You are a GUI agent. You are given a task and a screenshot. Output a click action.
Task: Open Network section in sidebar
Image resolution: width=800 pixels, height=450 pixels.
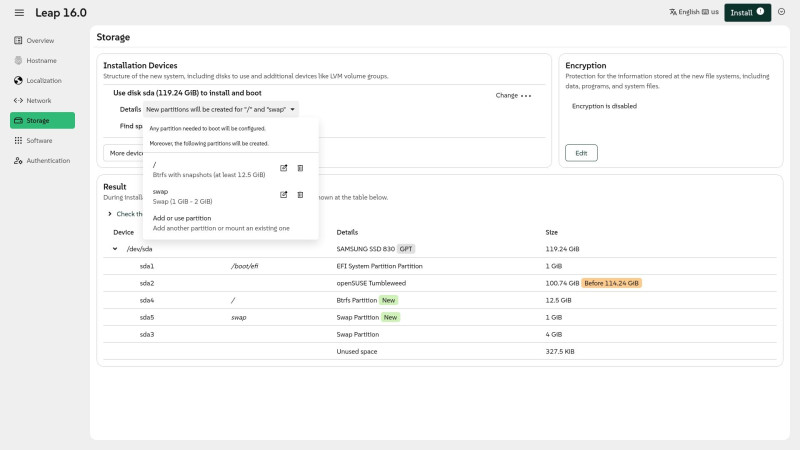tap(39, 100)
